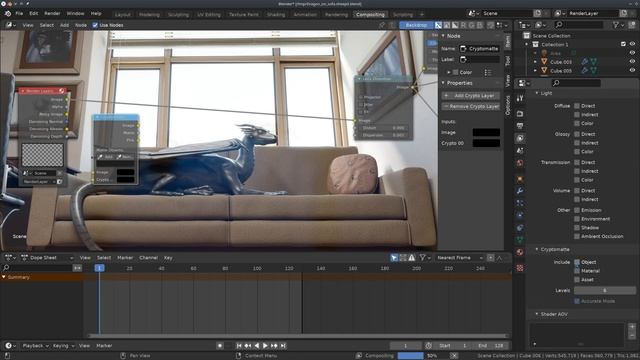Open the timeline editor type icon

[x=10, y=346]
